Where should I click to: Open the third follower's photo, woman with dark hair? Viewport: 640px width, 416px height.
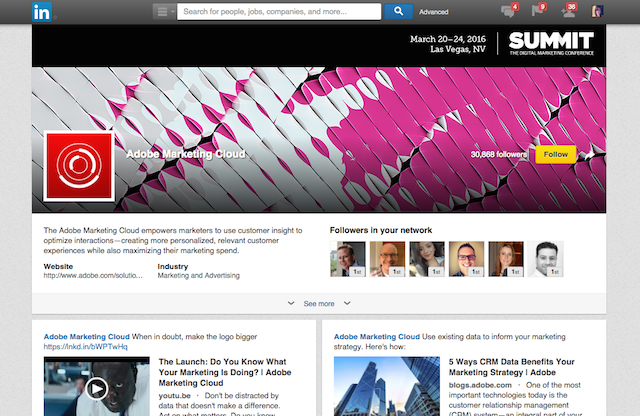pos(427,259)
